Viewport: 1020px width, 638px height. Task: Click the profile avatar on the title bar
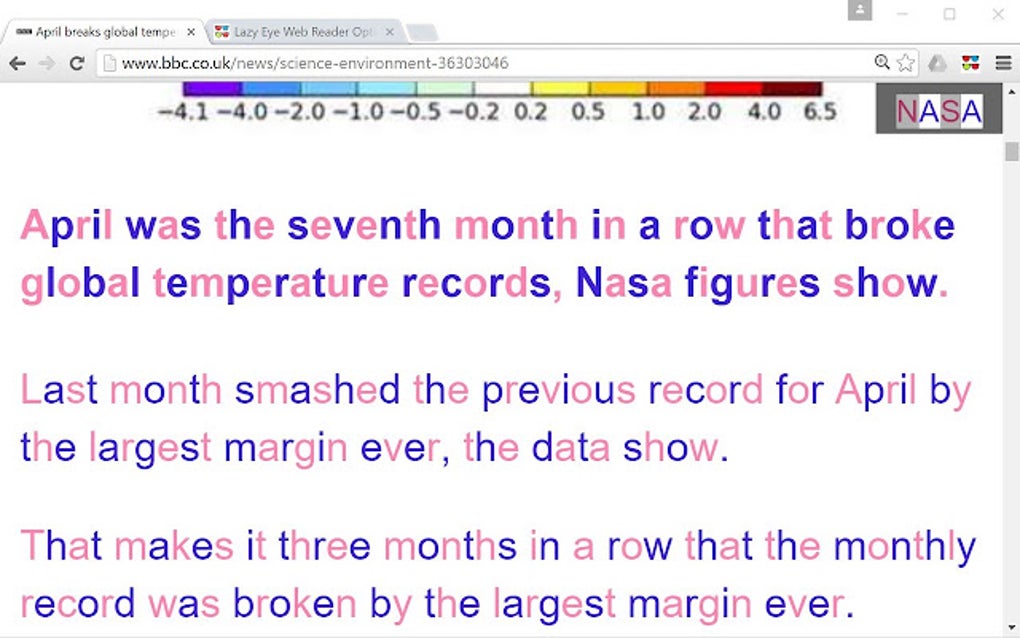pyautogui.click(x=858, y=12)
